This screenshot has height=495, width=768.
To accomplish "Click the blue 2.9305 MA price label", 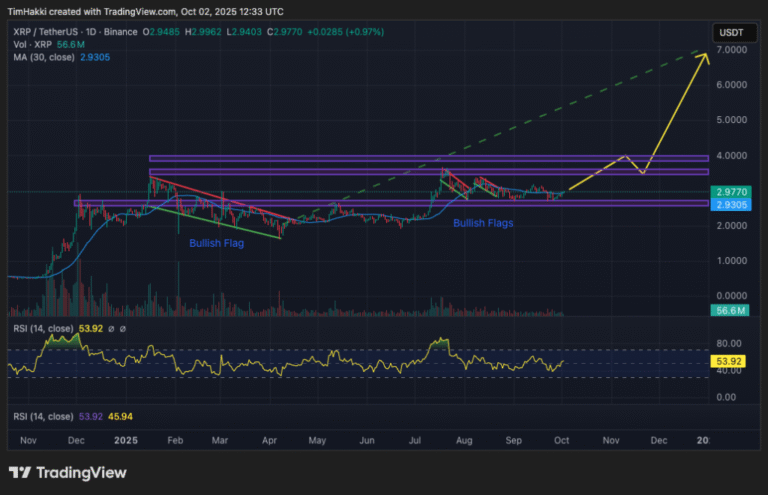I will [727, 205].
